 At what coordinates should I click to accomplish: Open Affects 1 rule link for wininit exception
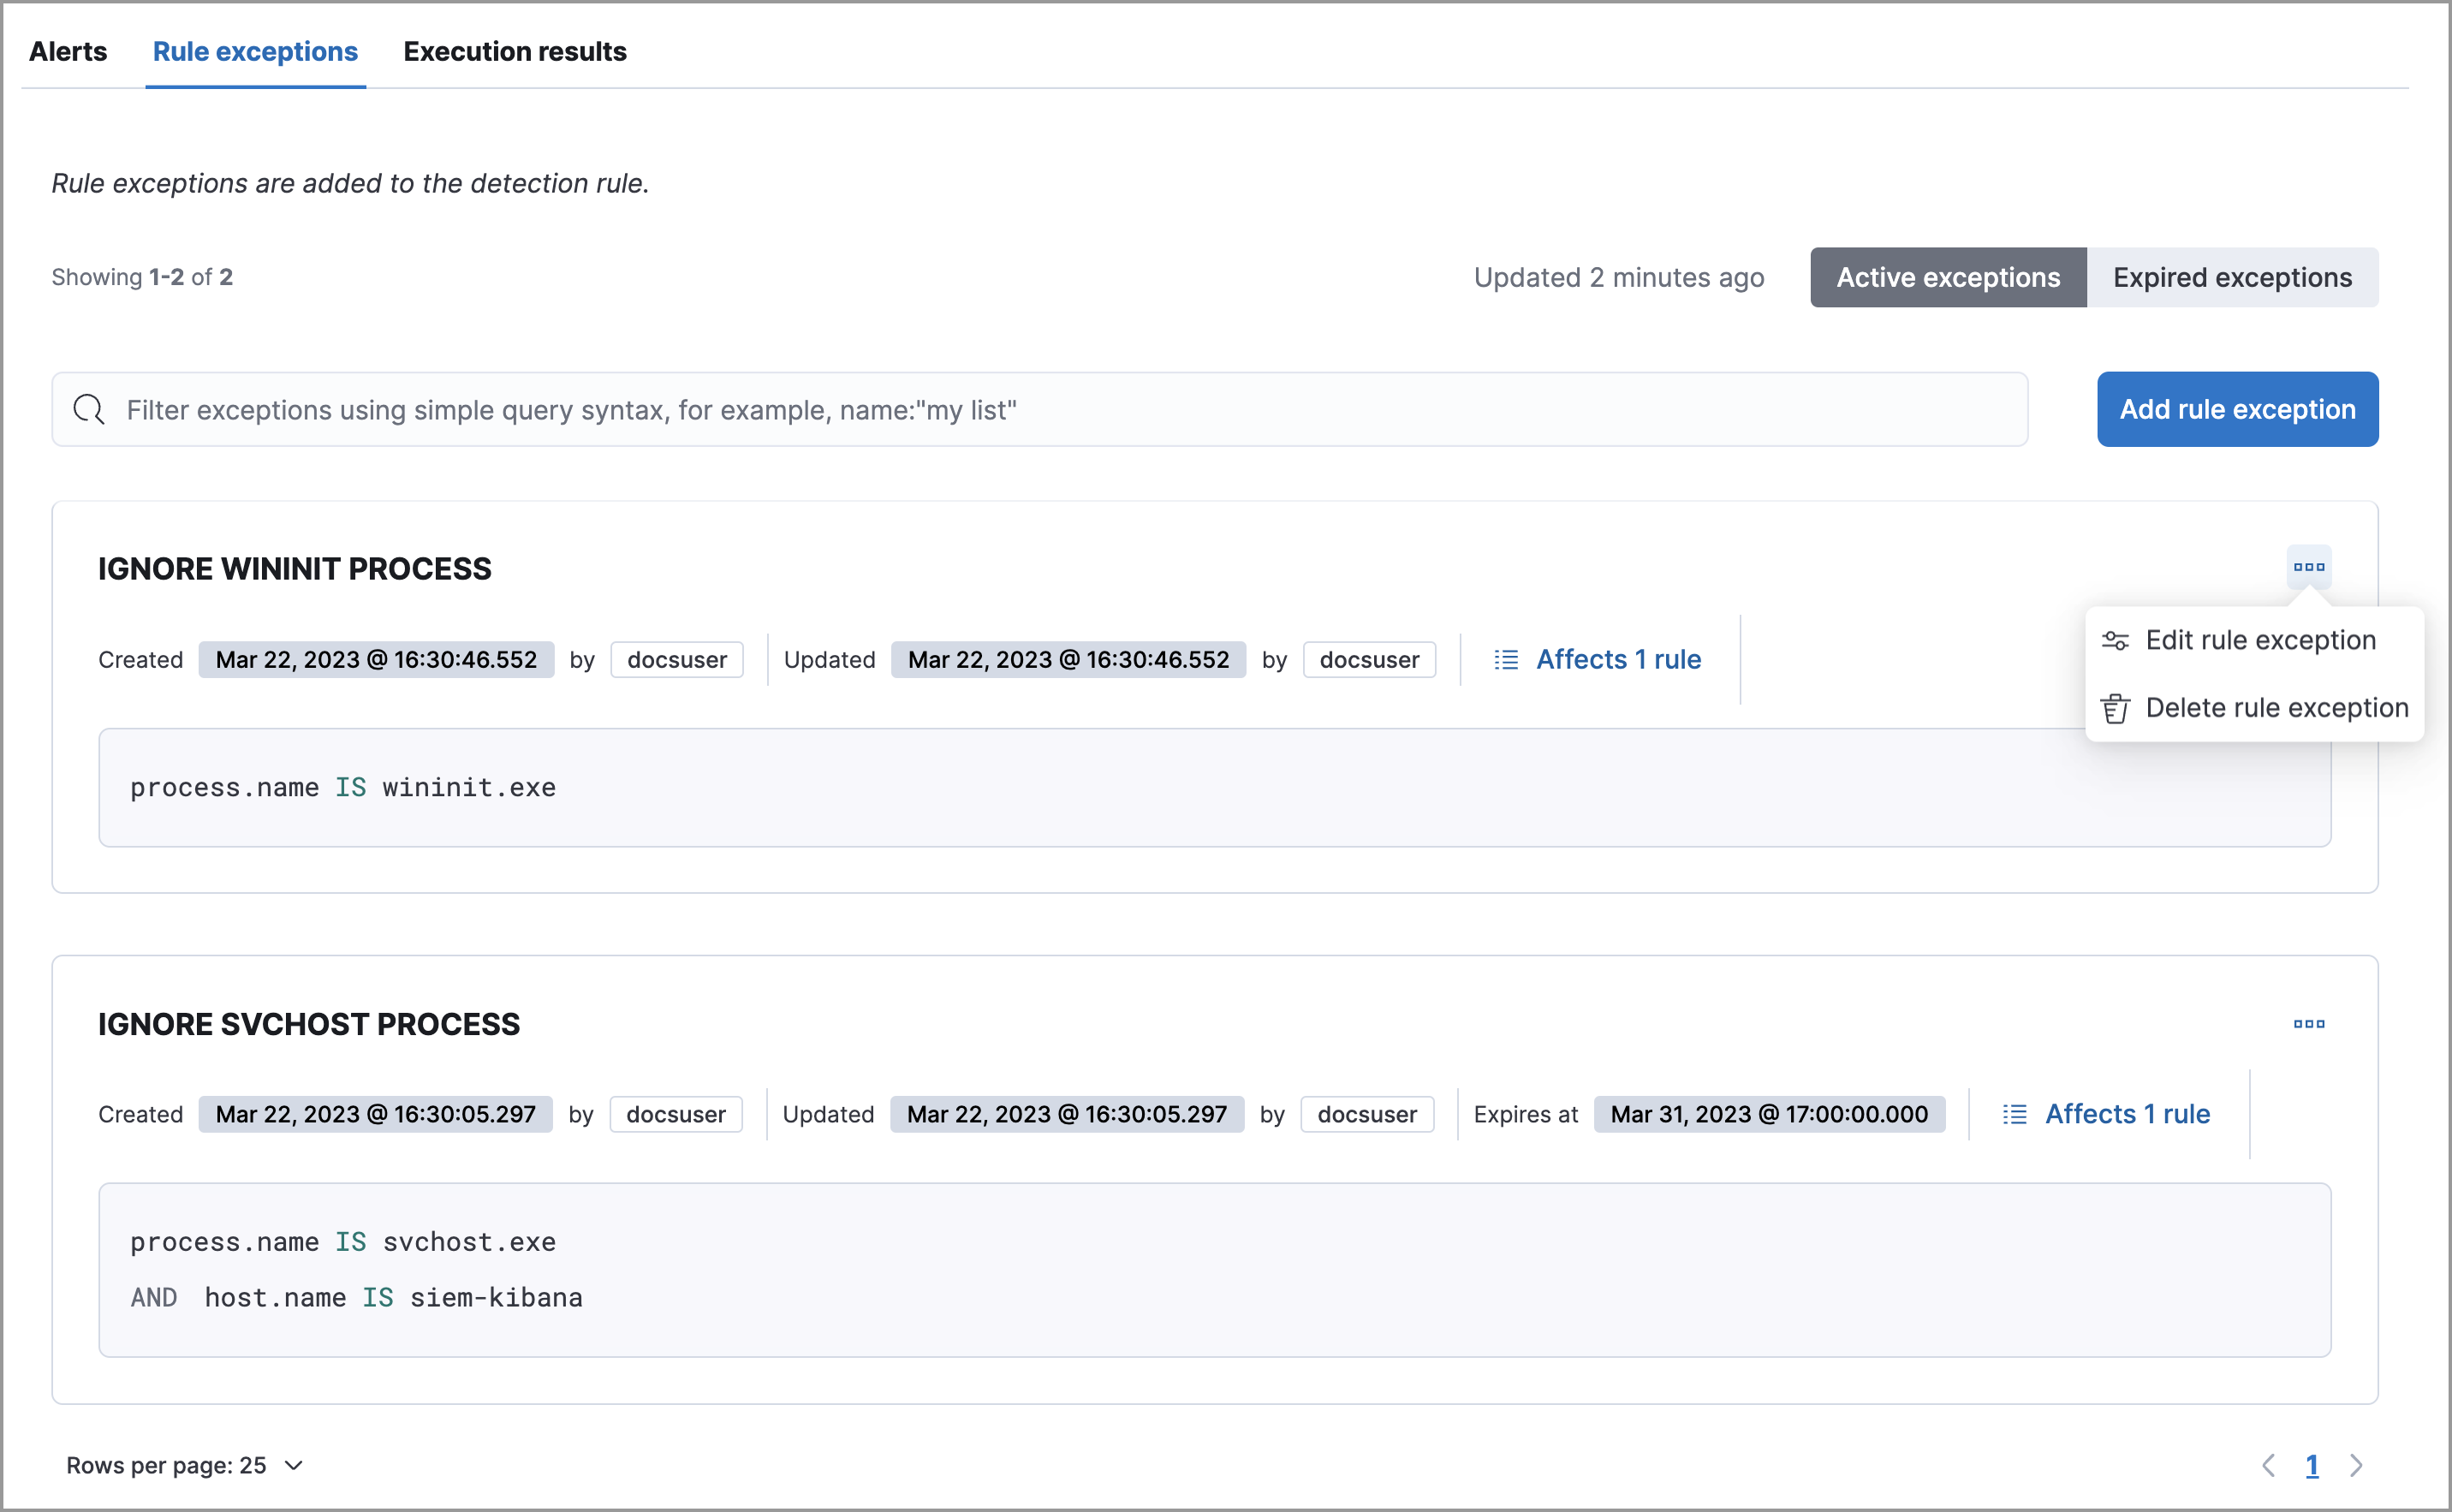click(1617, 660)
